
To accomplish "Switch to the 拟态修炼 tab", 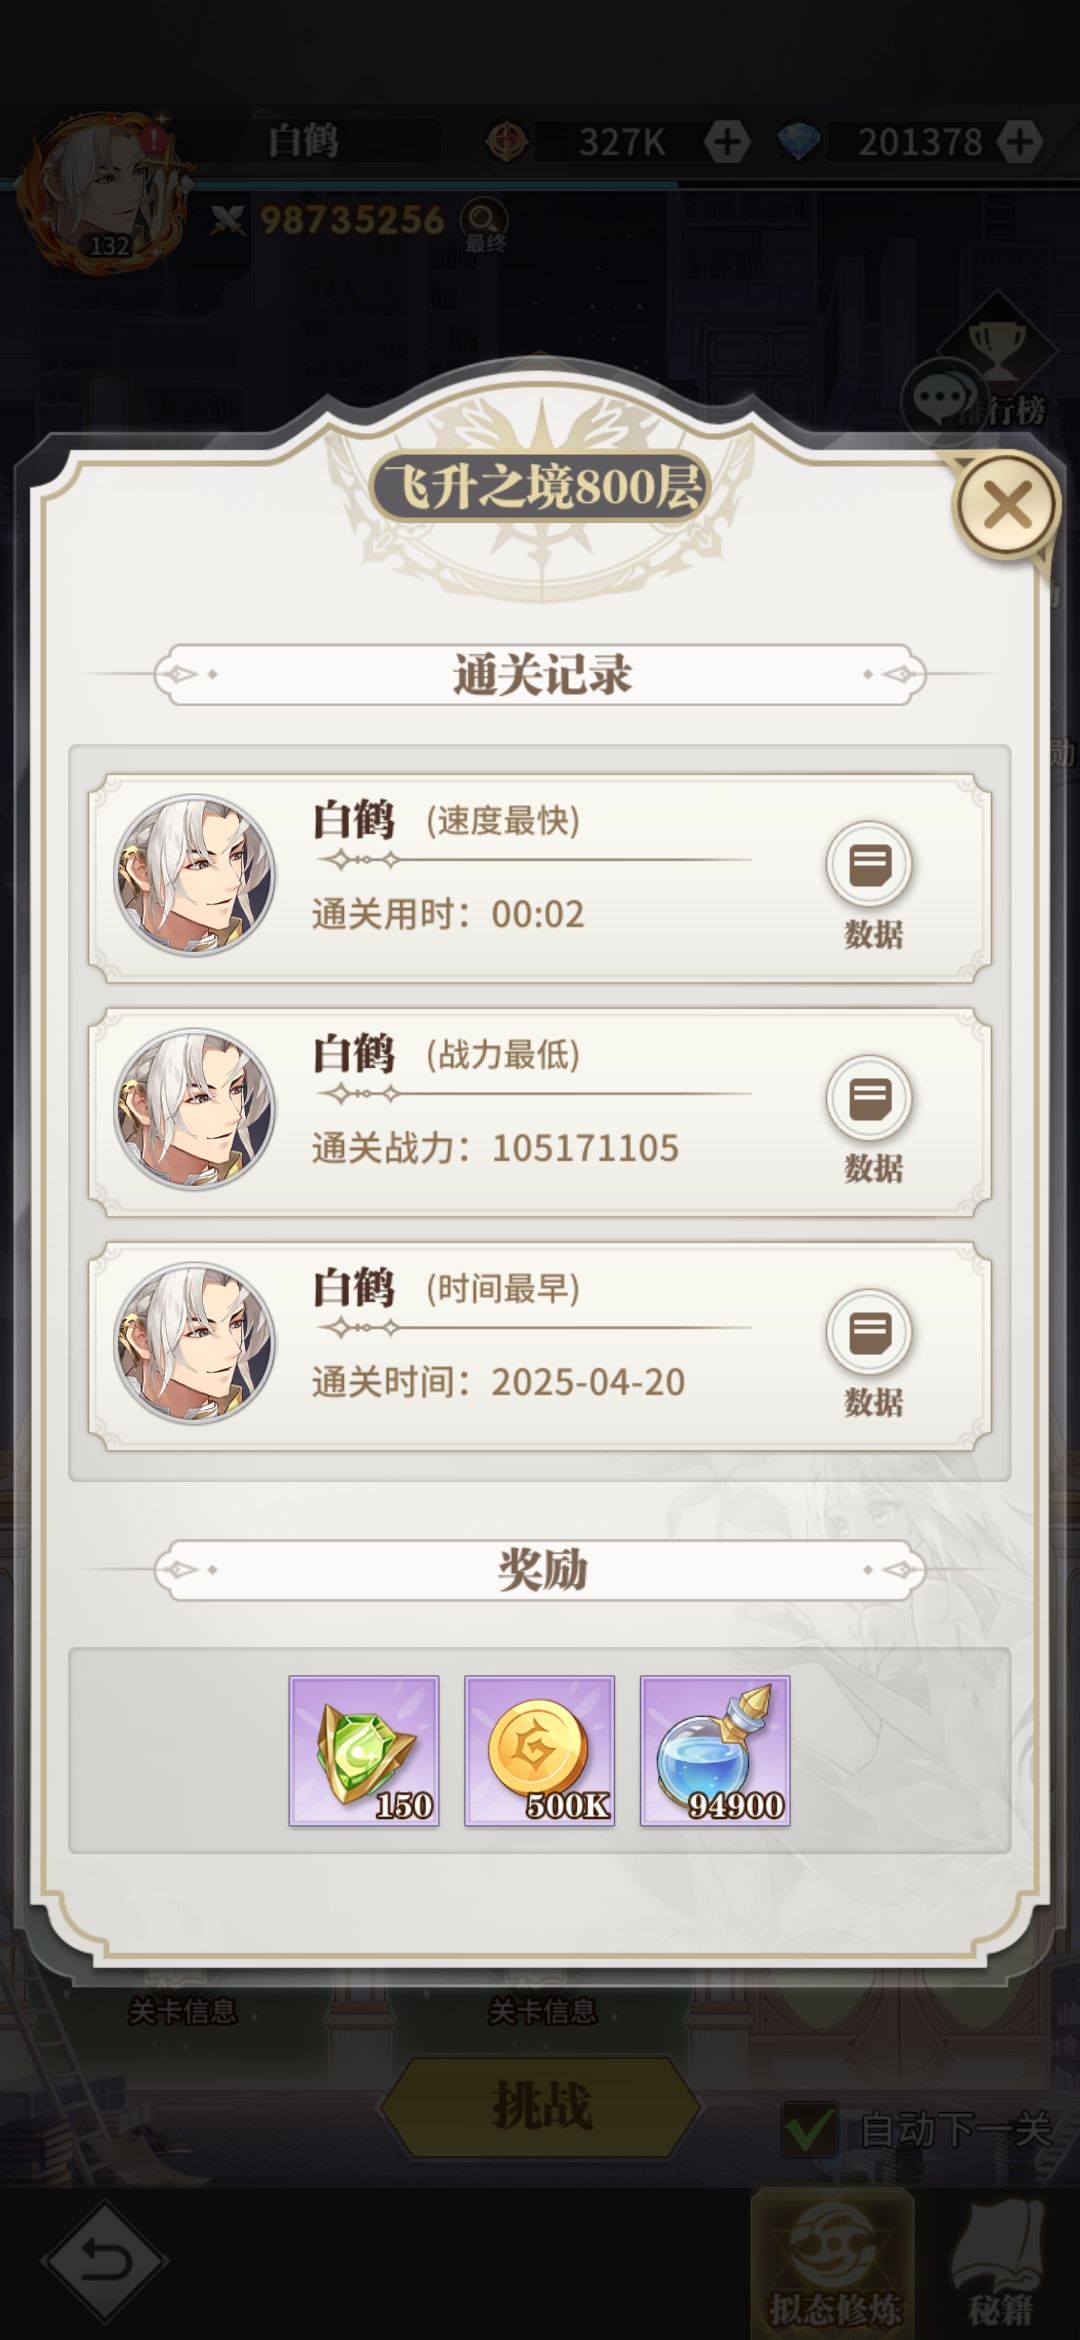I will [833, 2262].
